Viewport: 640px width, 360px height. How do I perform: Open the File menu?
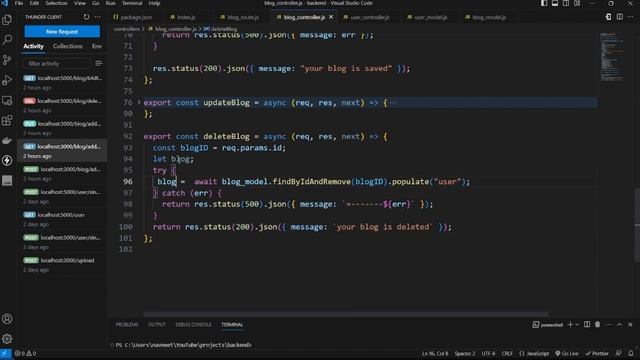[19, 3]
